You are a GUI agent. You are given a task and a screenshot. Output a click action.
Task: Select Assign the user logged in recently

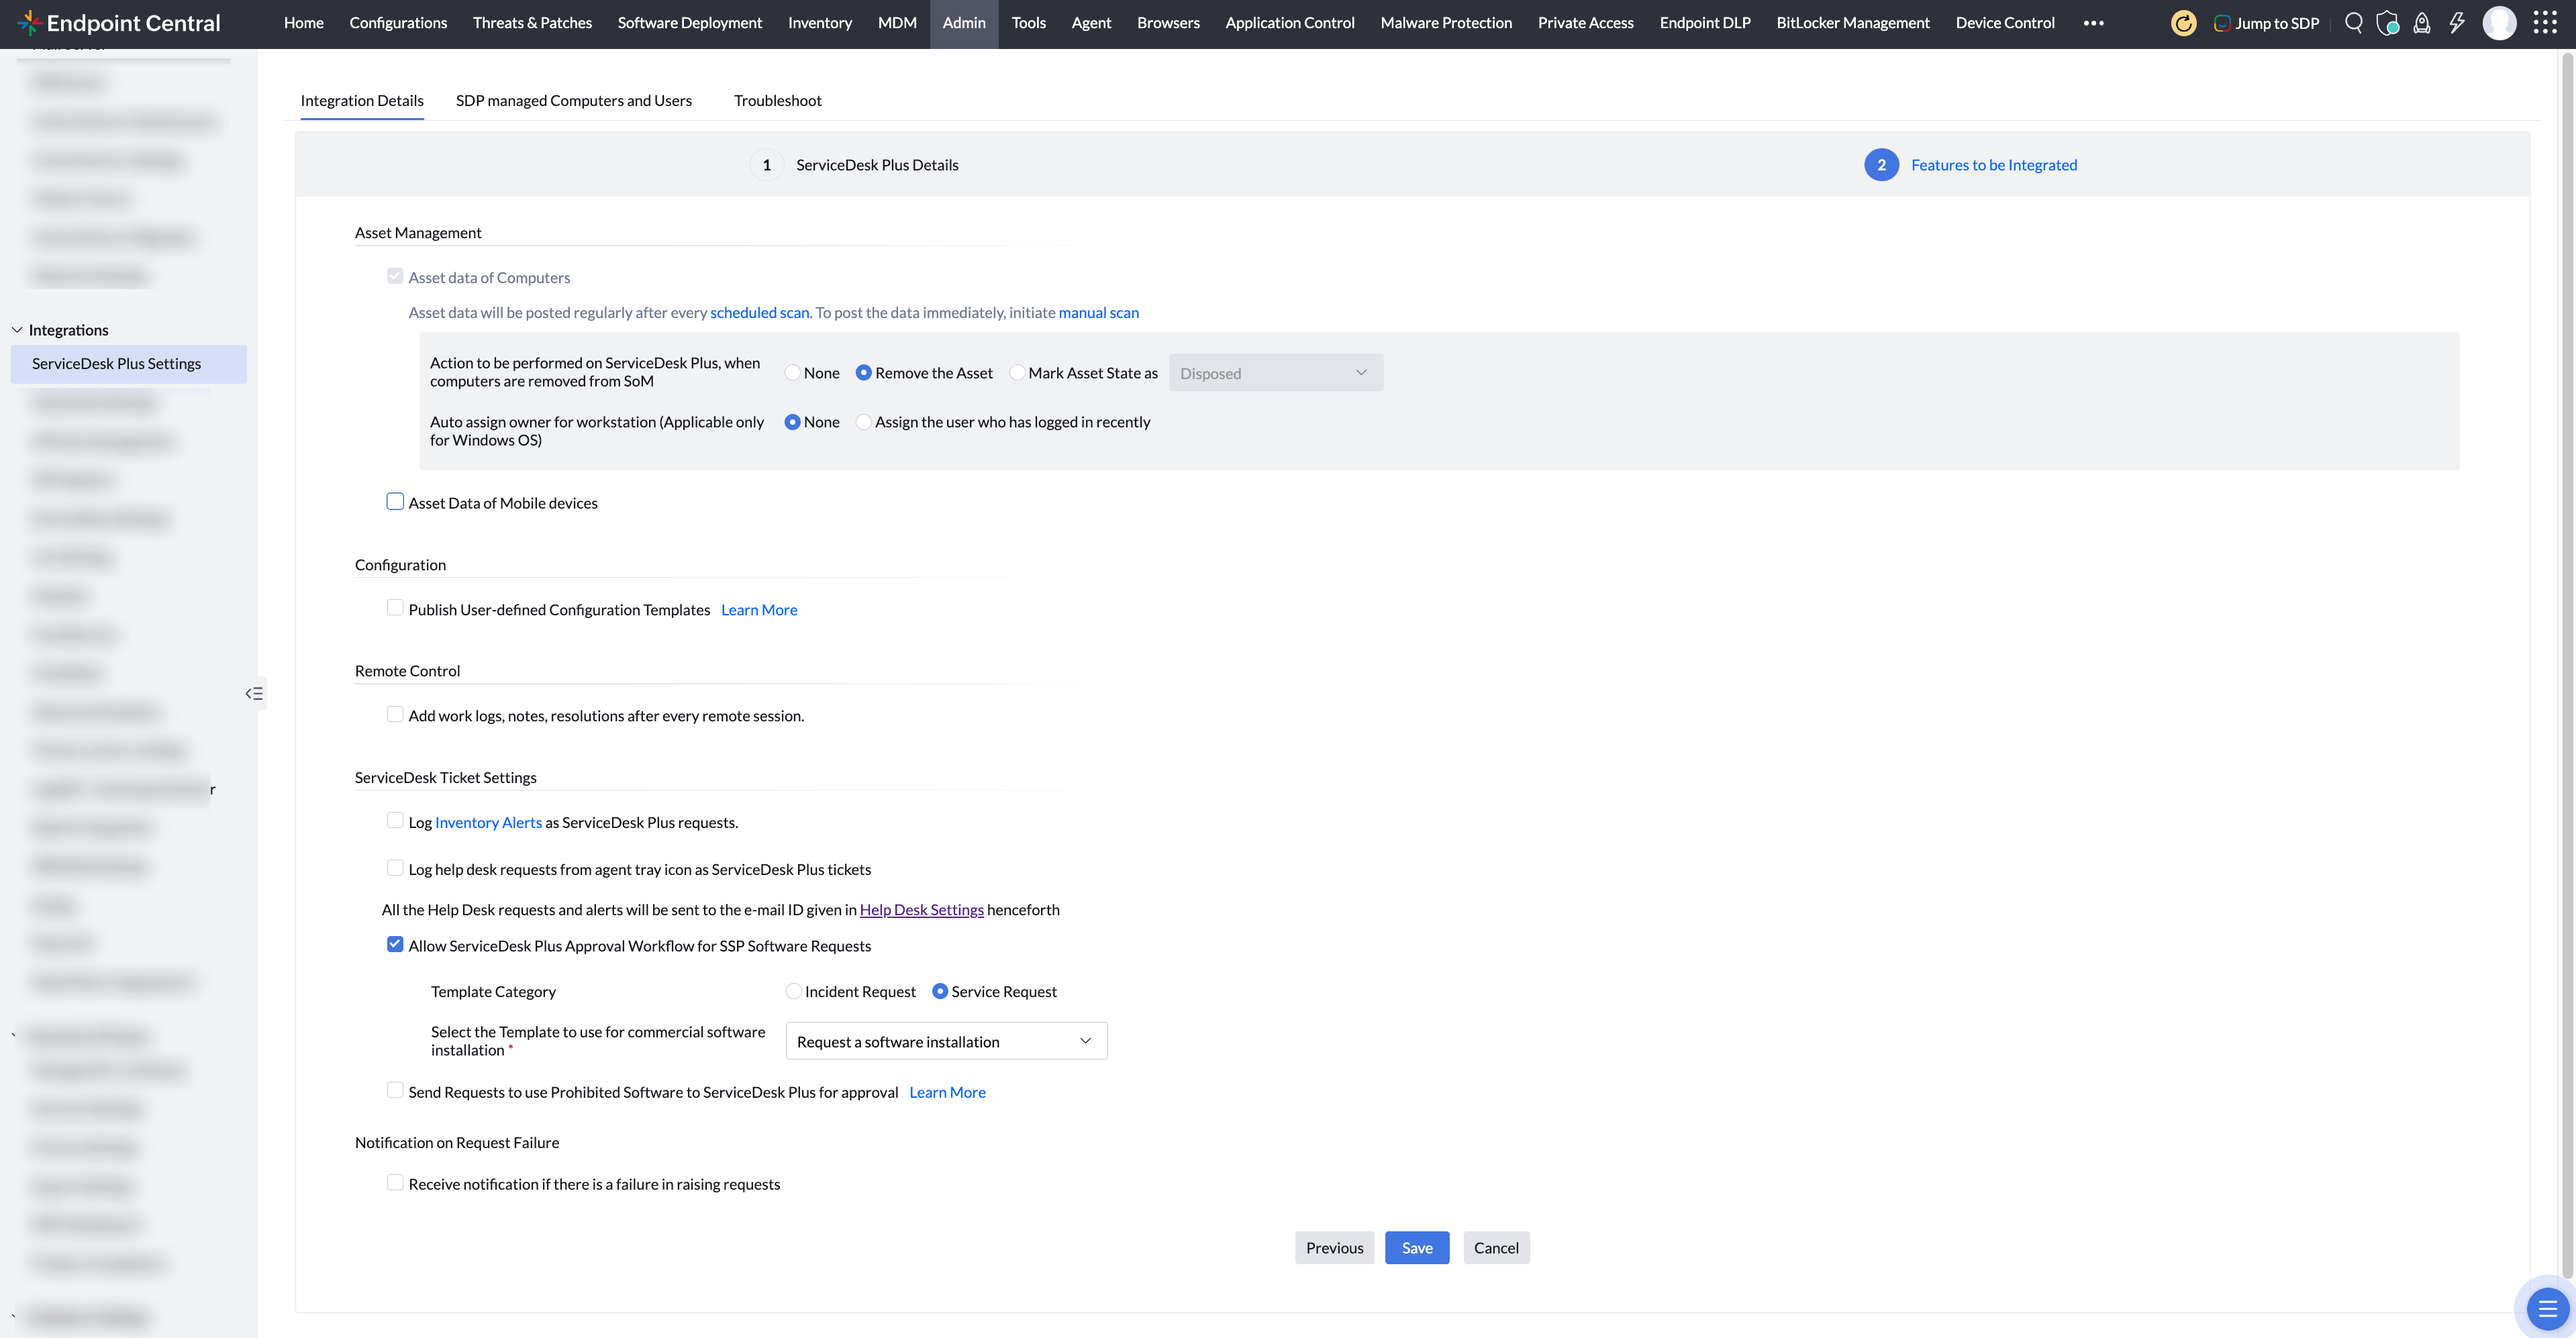pos(863,422)
